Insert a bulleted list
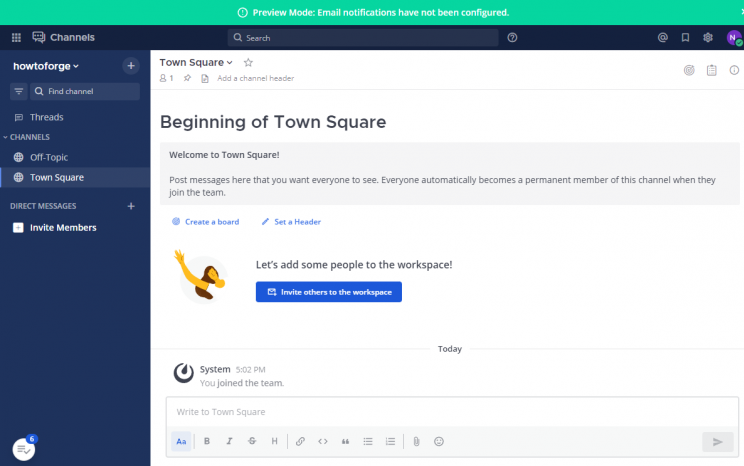This screenshot has height=466, width=744. click(368, 441)
